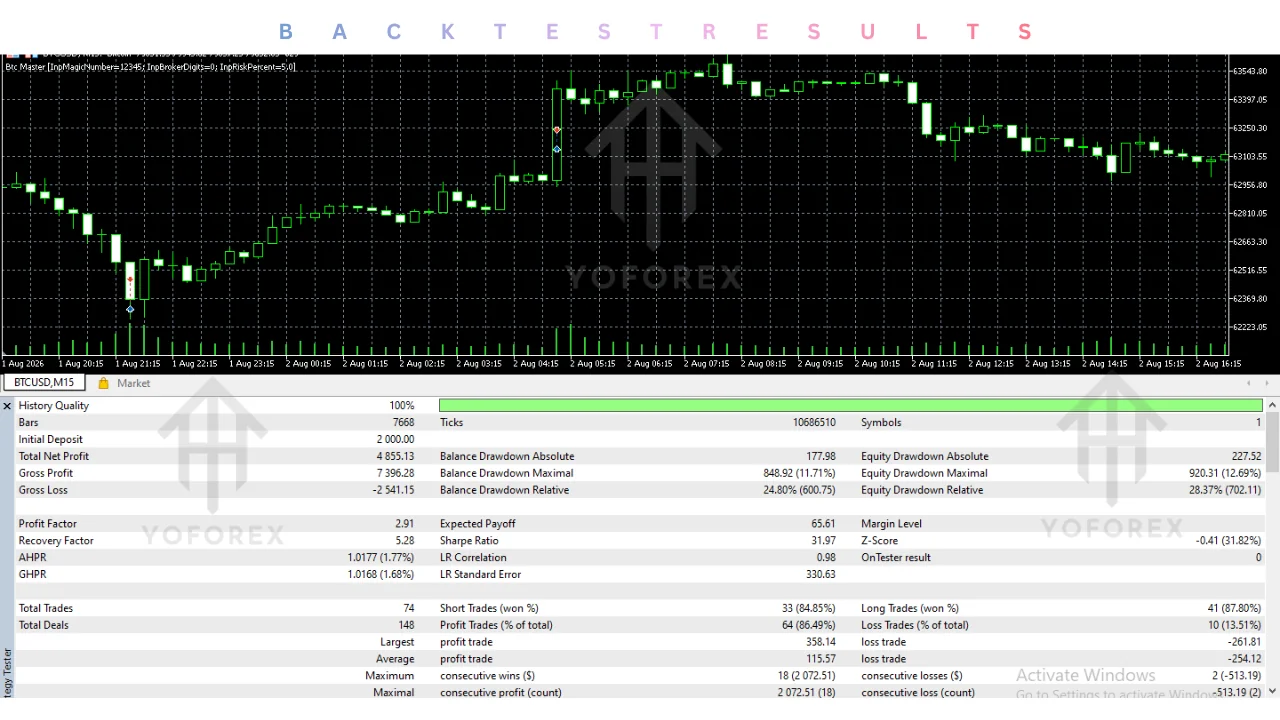Image resolution: width=1280 pixels, height=720 pixels.
Task: Click the report scrollbar up arrow
Action: (x=1272, y=405)
